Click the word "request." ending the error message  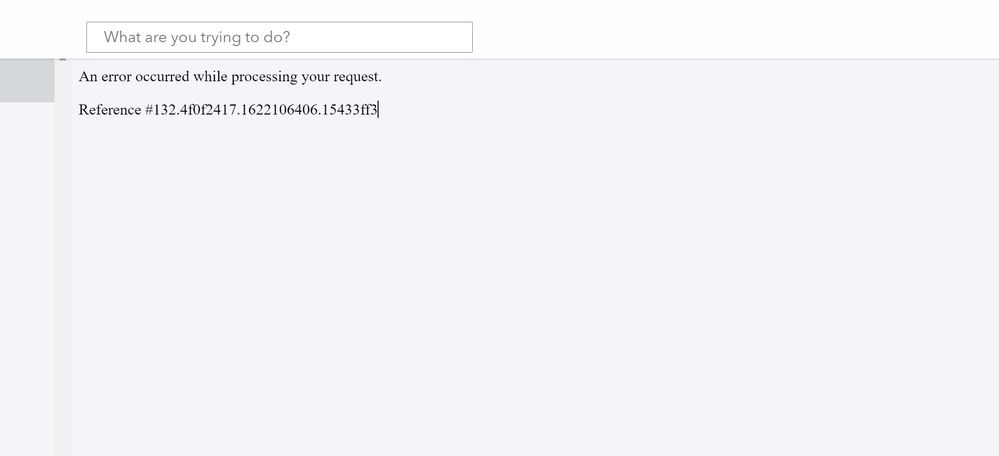coord(357,78)
